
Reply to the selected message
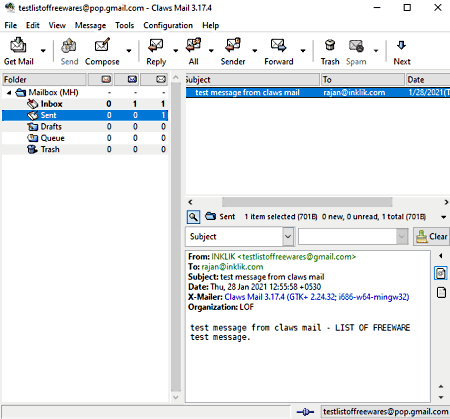pos(156,51)
